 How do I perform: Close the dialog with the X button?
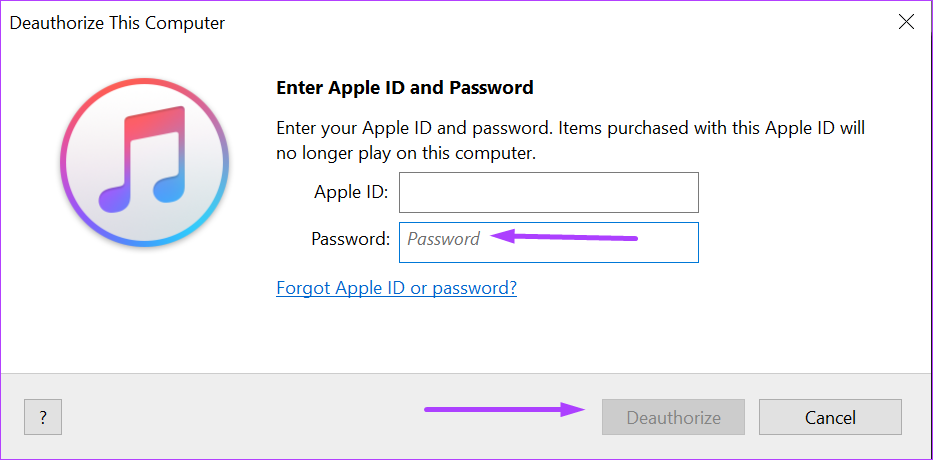pos(906,22)
